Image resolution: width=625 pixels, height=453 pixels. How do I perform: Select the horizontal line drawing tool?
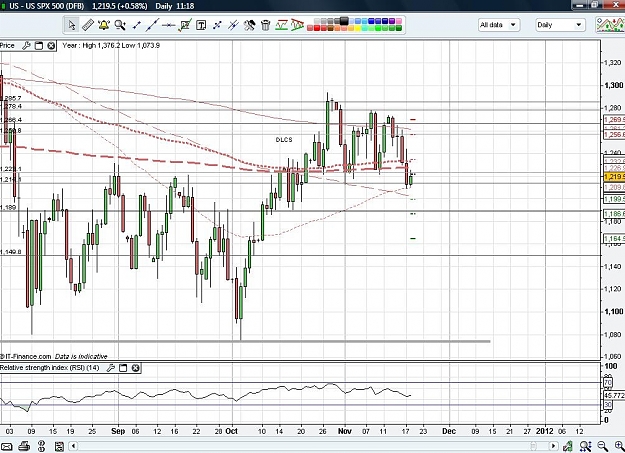point(169,25)
